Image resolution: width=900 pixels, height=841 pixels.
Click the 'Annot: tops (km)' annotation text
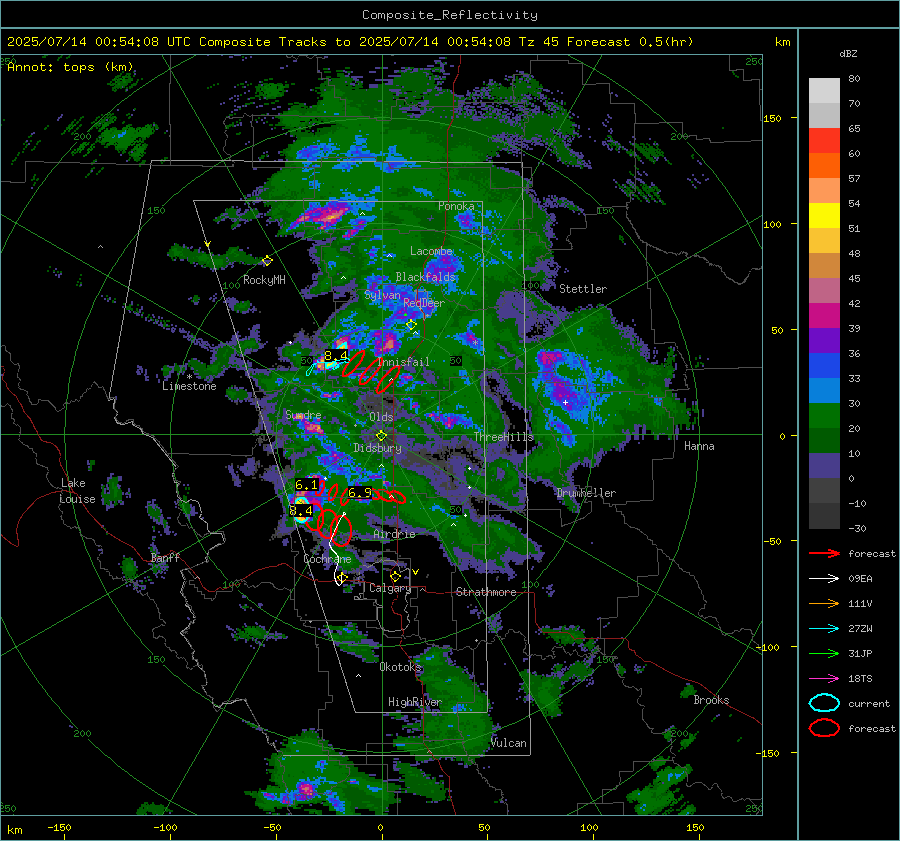pos(70,67)
